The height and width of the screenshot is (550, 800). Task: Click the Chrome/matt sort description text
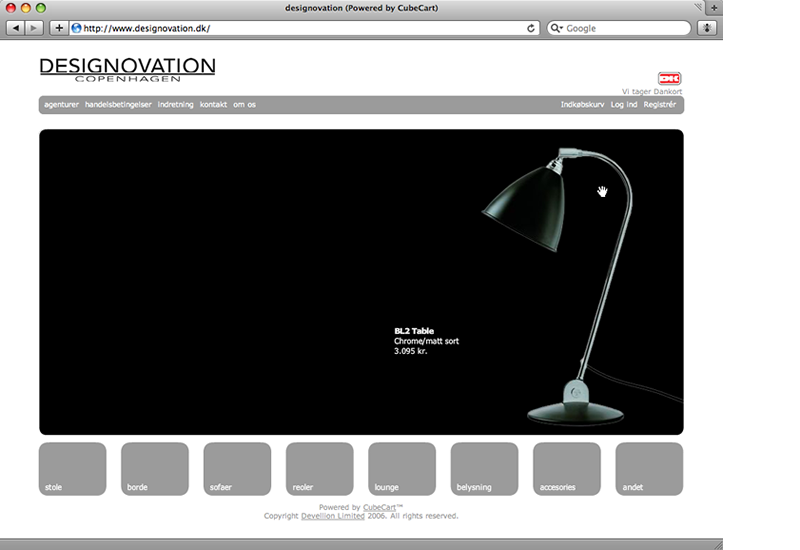click(427, 341)
